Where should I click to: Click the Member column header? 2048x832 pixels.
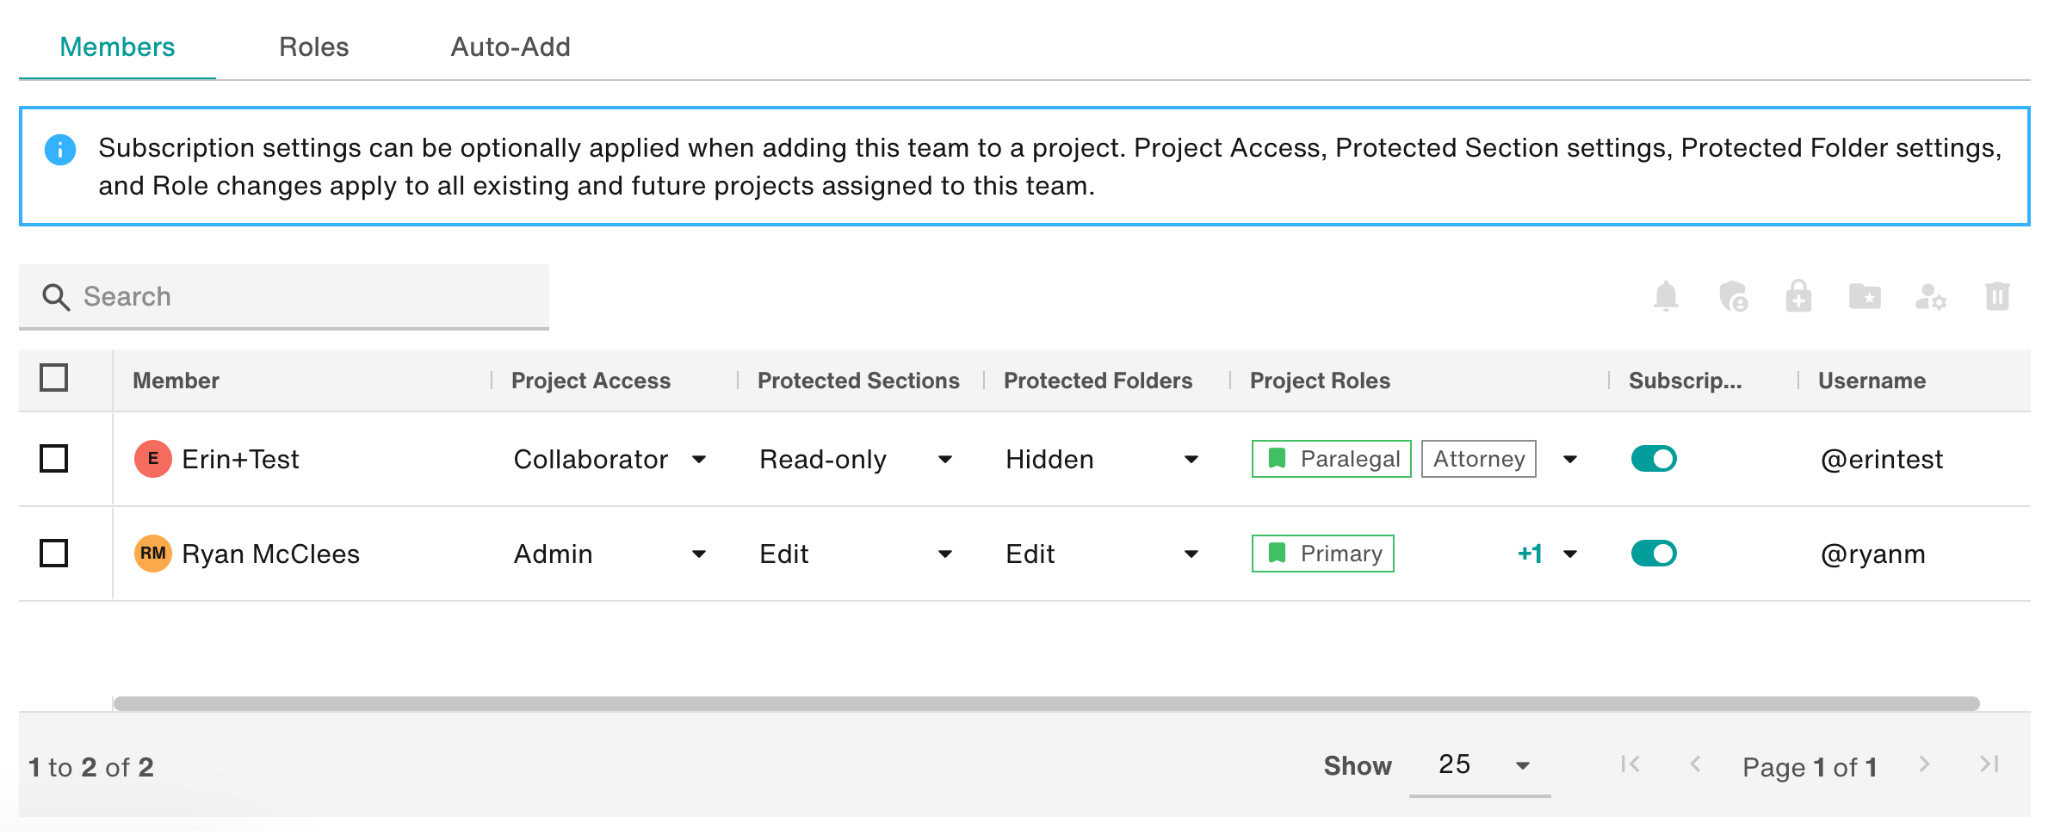pyautogui.click(x=176, y=381)
